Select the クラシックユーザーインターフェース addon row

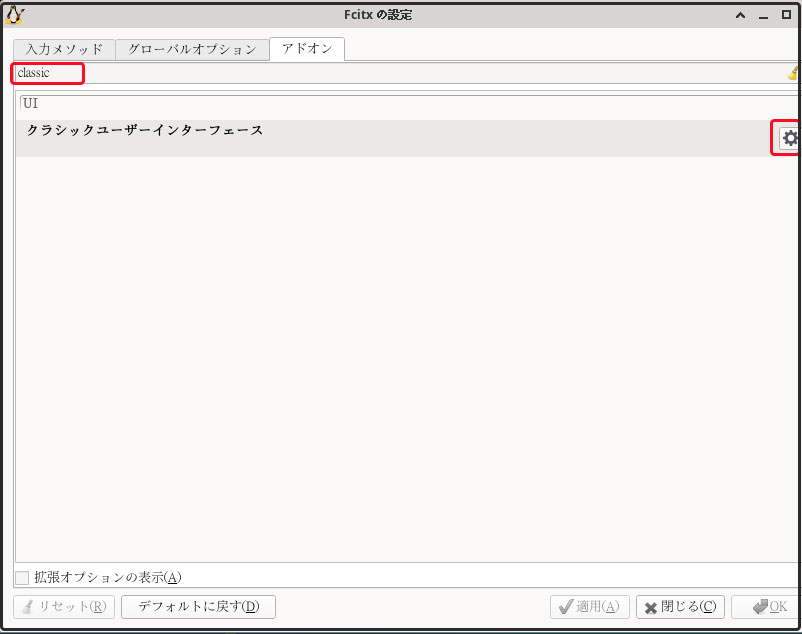[407, 138]
